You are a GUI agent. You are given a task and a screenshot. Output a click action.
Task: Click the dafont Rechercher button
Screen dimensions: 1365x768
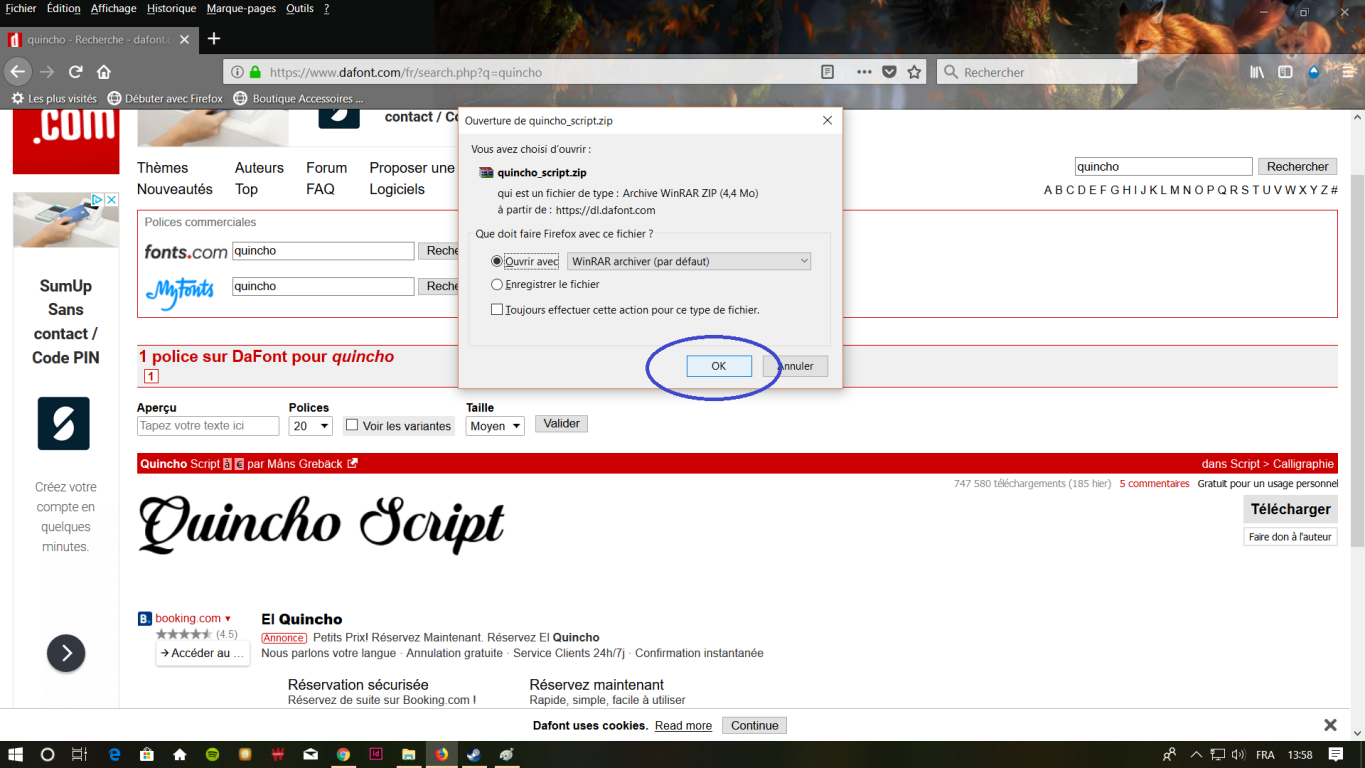pos(1297,167)
